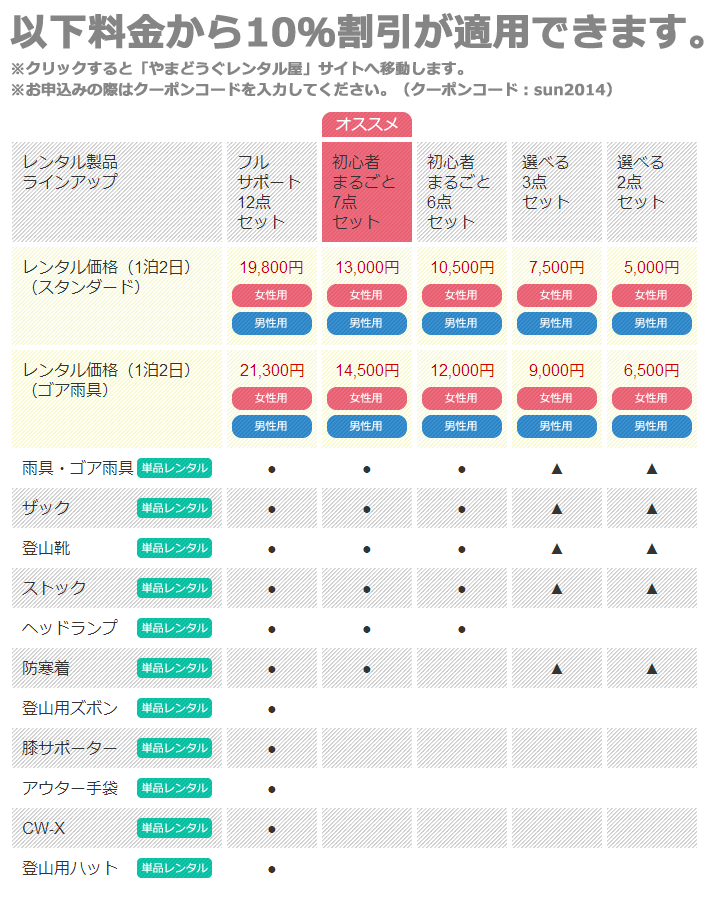The height and width of the screenshot is (900, 710).
Task: Open 単品レンタル for ストック
Action: [174, 588]
